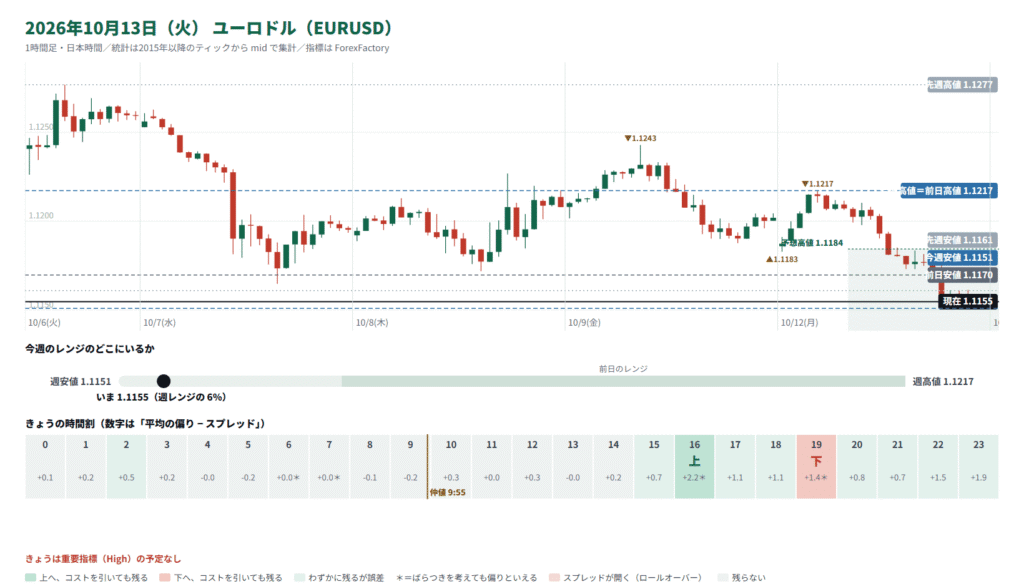Click the gray 残らない legend swatch
The height and width of the screenshot is (584, 1024).
tap(723, 577)
